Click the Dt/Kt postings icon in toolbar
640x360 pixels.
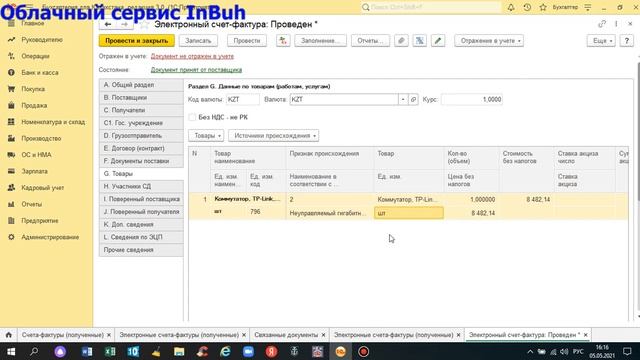pos(283,41)
